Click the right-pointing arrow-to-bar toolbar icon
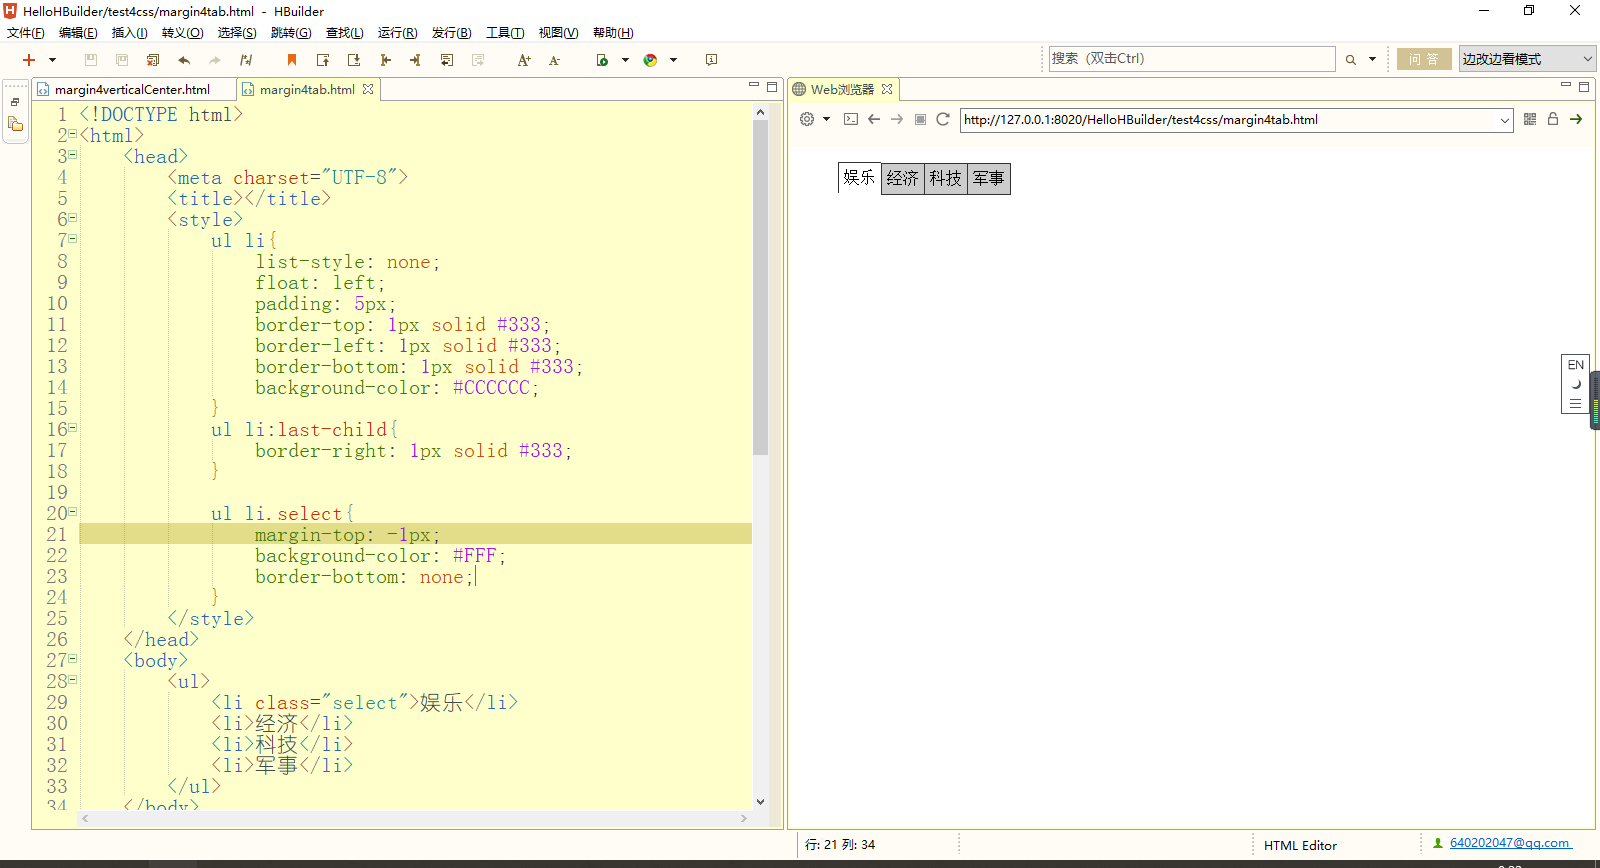 (416, 60)
